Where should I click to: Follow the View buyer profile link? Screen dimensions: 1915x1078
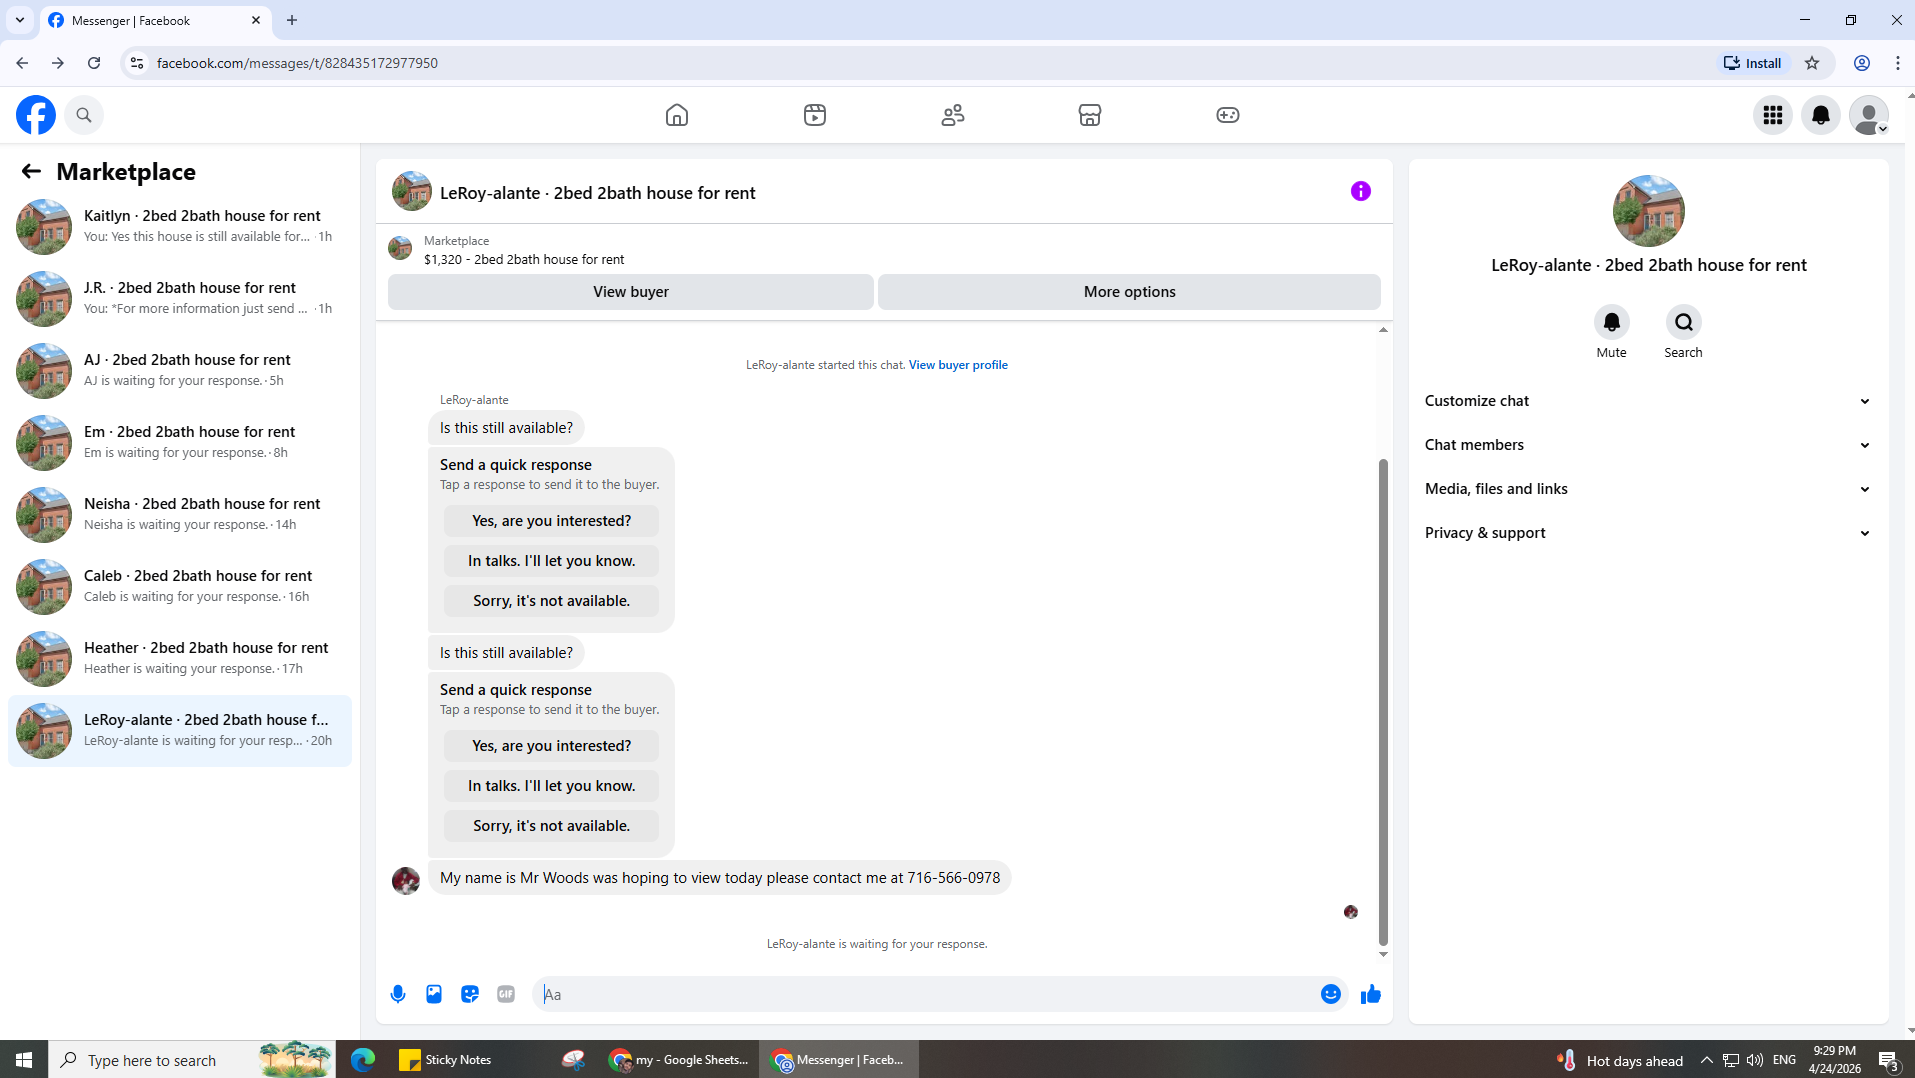click(958, 365)
